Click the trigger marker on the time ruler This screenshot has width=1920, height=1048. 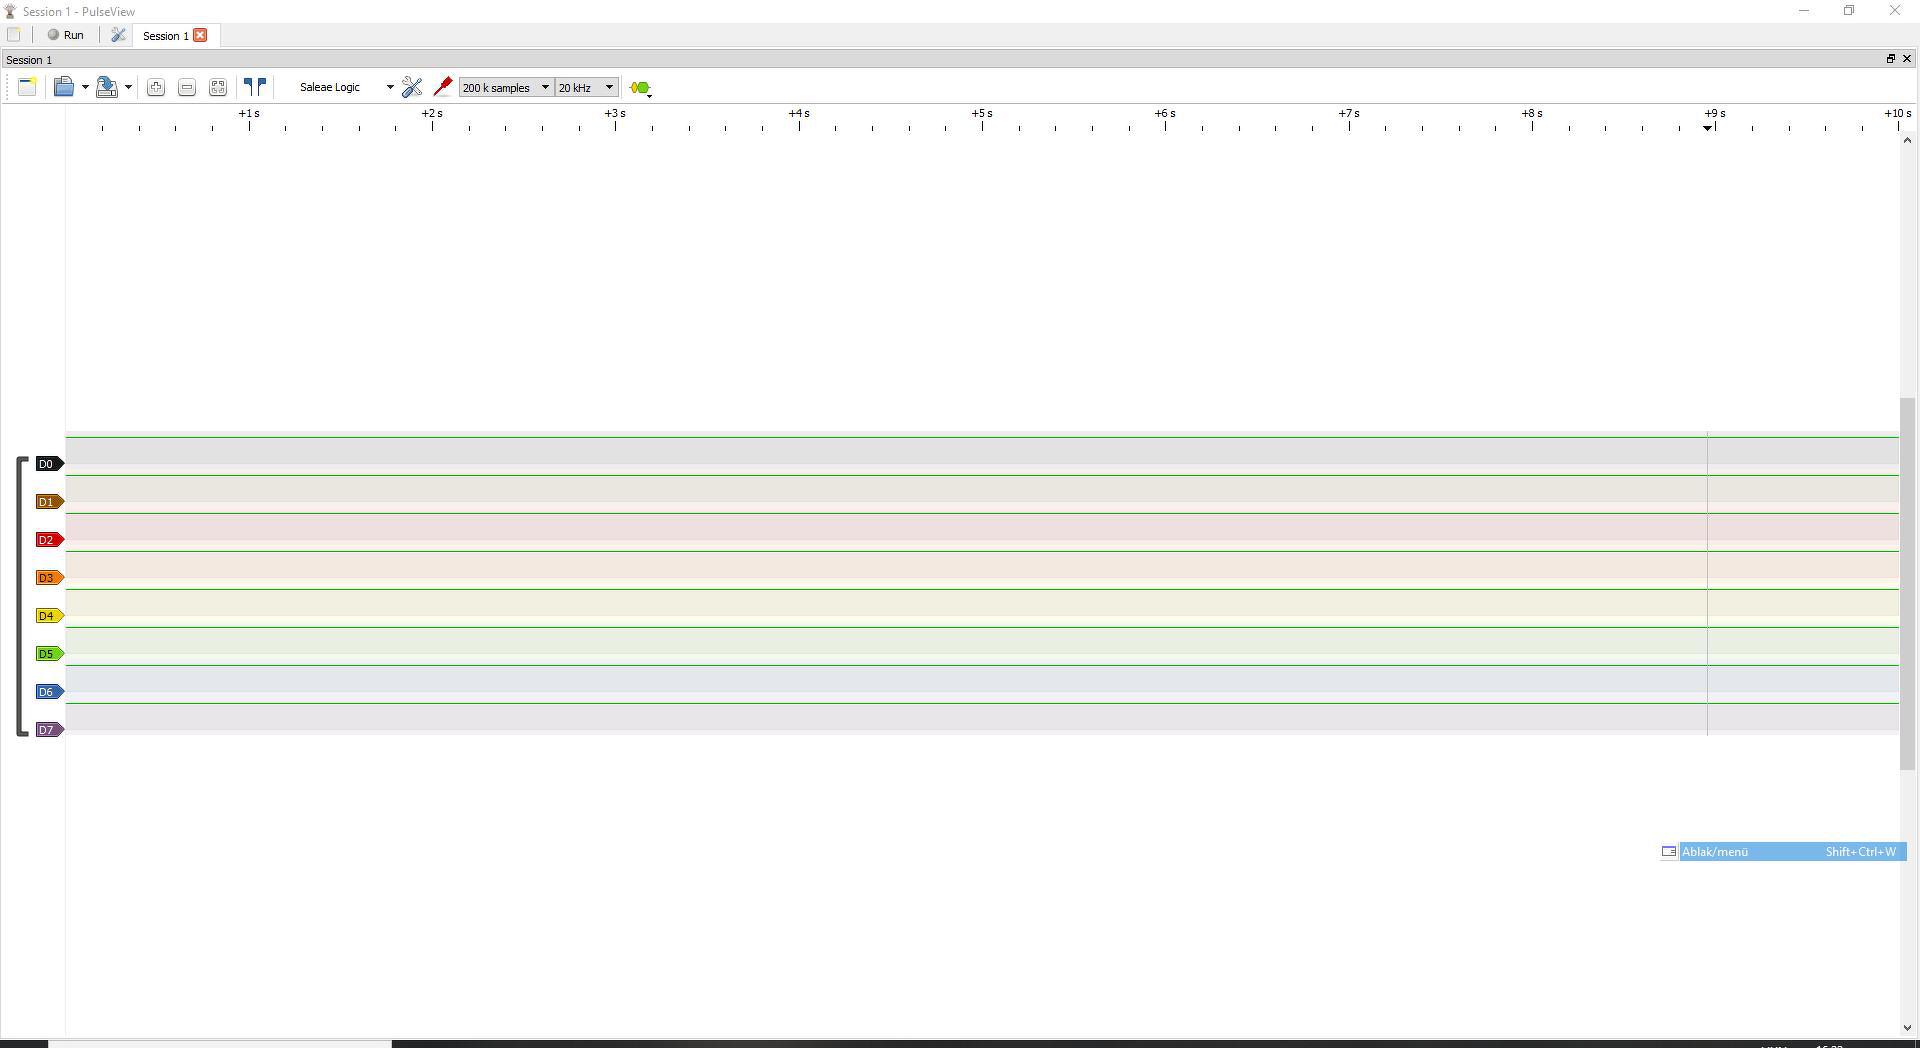[1707, 128]
